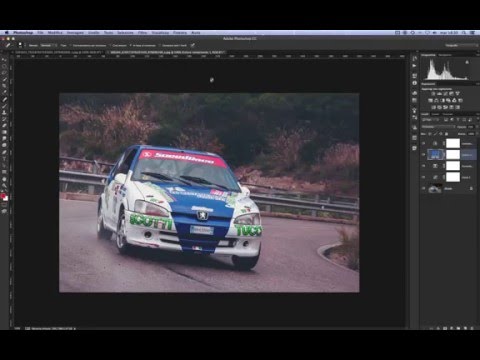Select the Spot Healing Brush tool in toolbox
Screen dimensions: 480x360
[4, 99]
